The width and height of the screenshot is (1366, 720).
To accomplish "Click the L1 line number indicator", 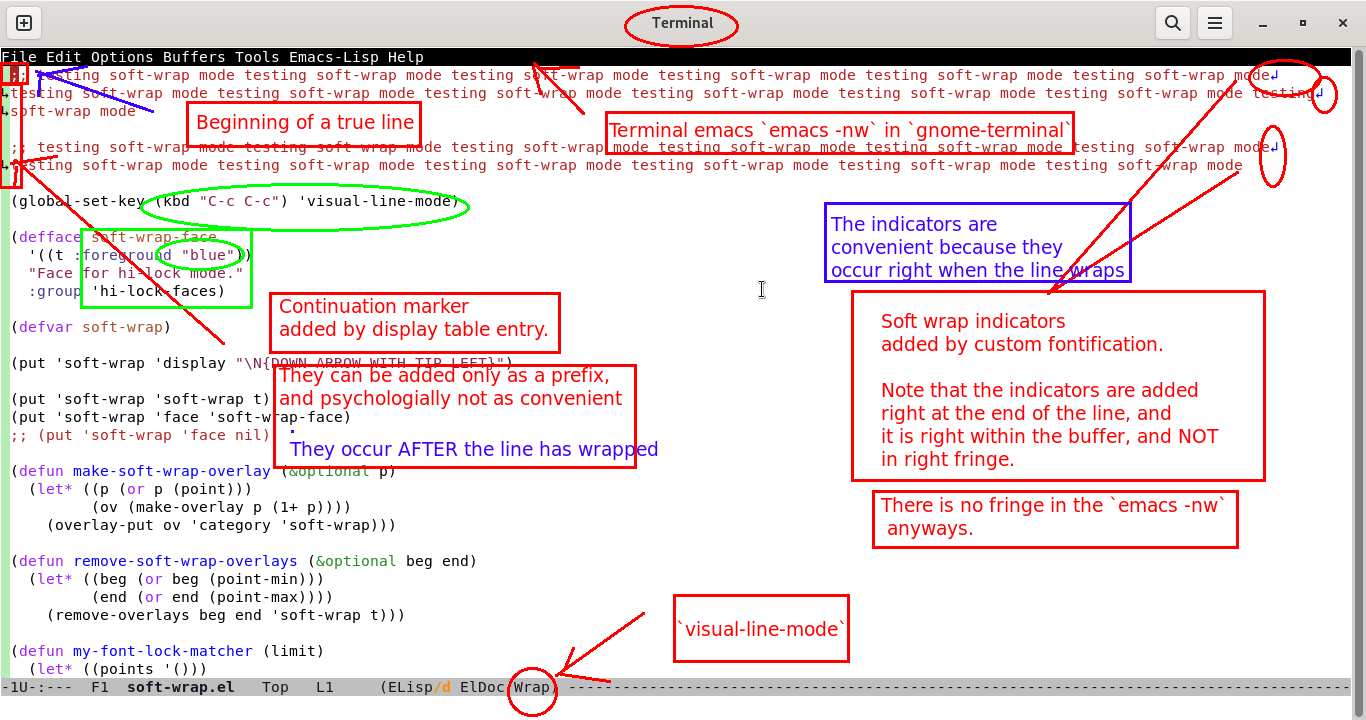I will [x=325, y=687].
